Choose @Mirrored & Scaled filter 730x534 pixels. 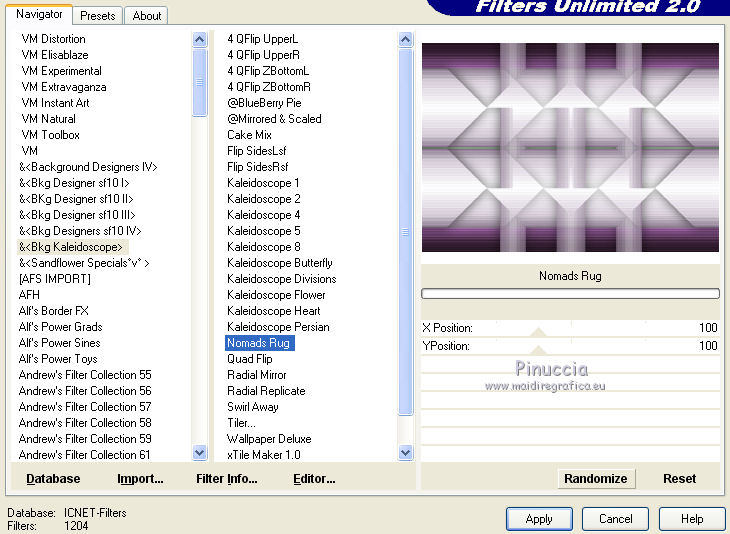pos(274,119)
